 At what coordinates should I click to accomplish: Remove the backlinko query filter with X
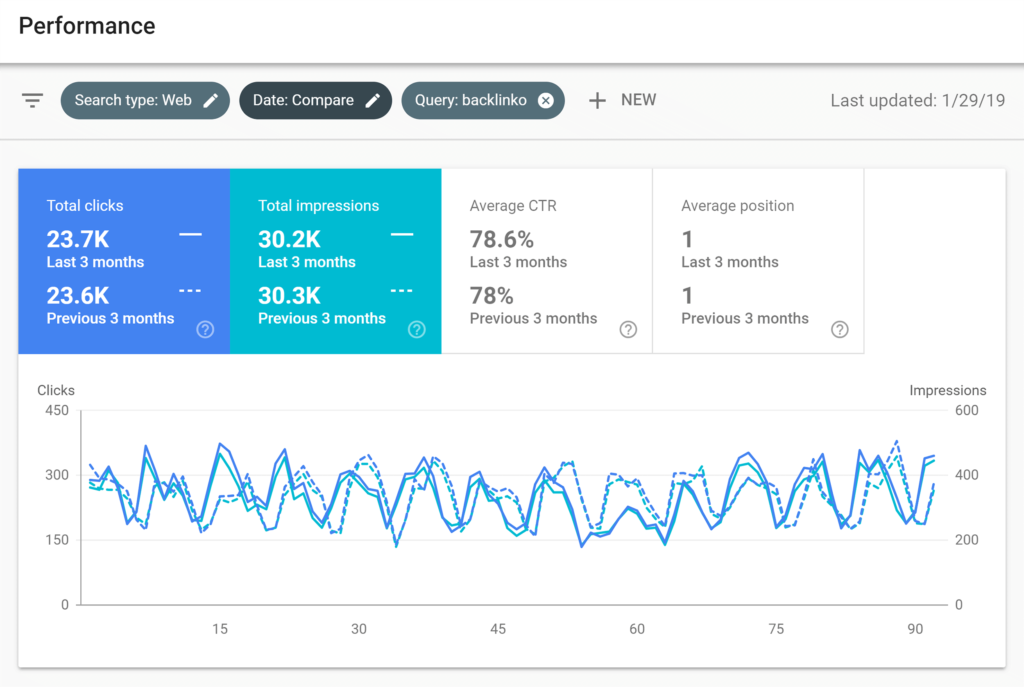pyautogui.click(x=545, y=100)
